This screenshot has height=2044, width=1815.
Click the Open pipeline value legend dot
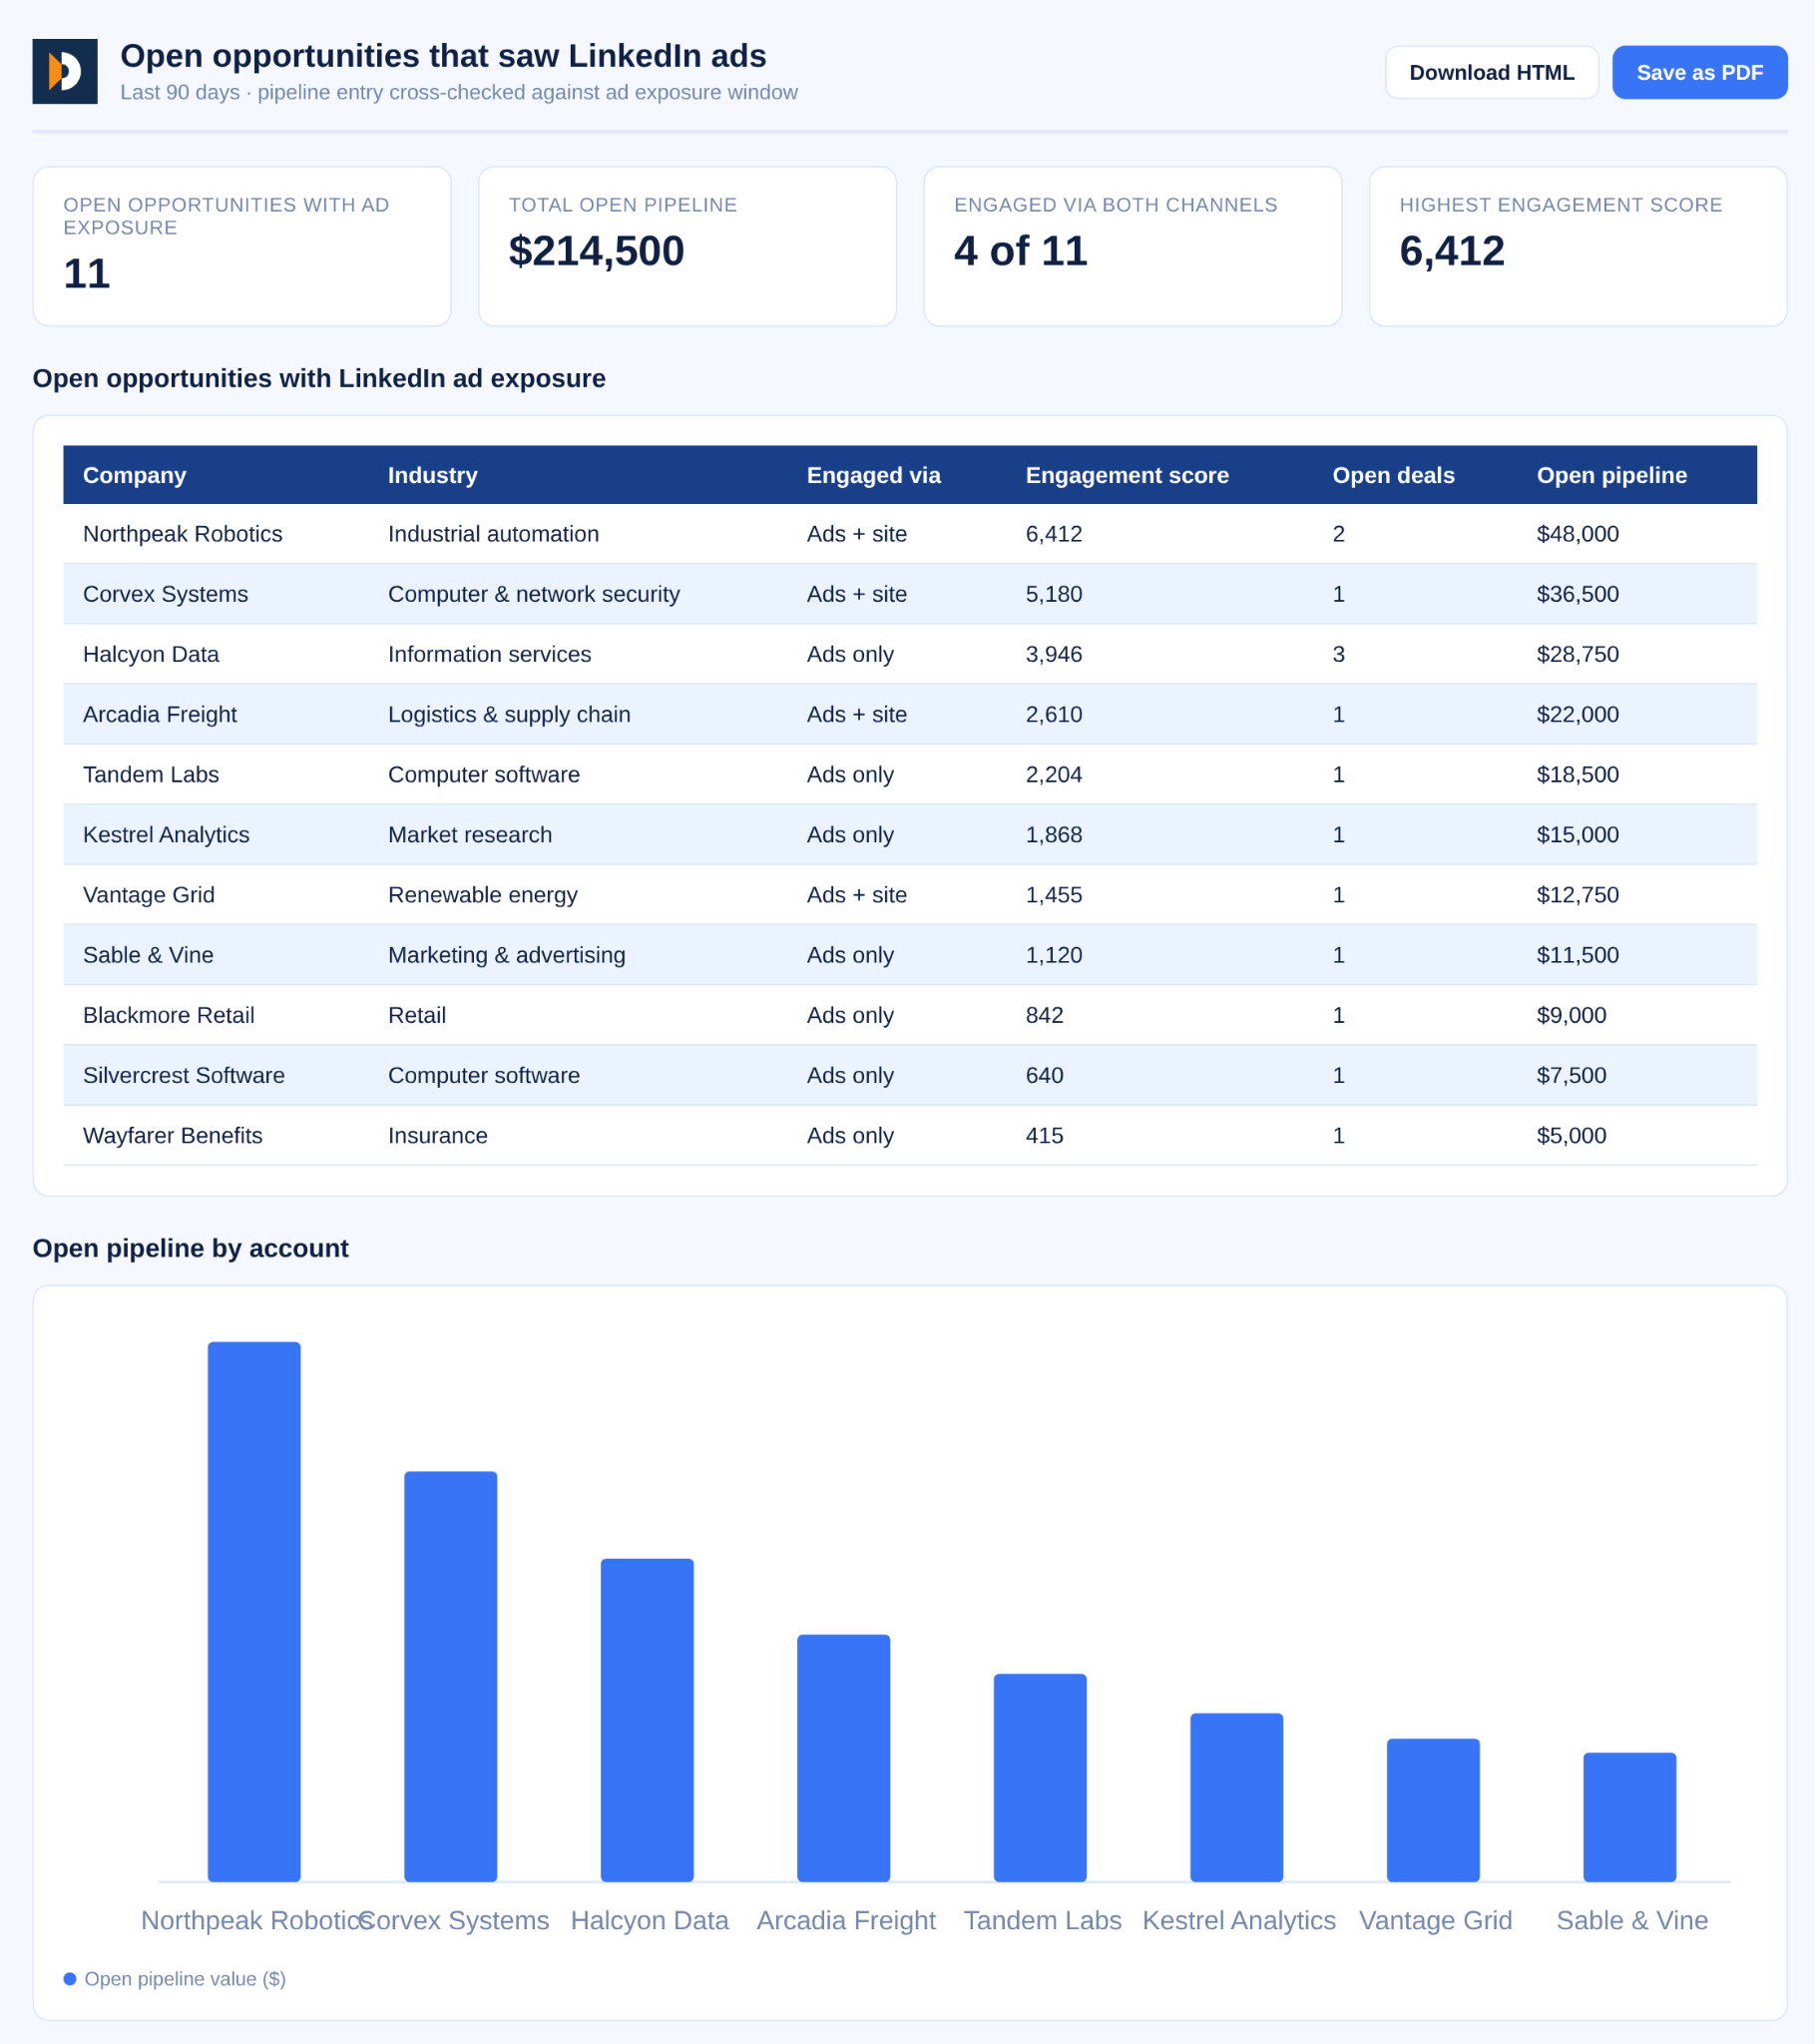click(70, 1979)
